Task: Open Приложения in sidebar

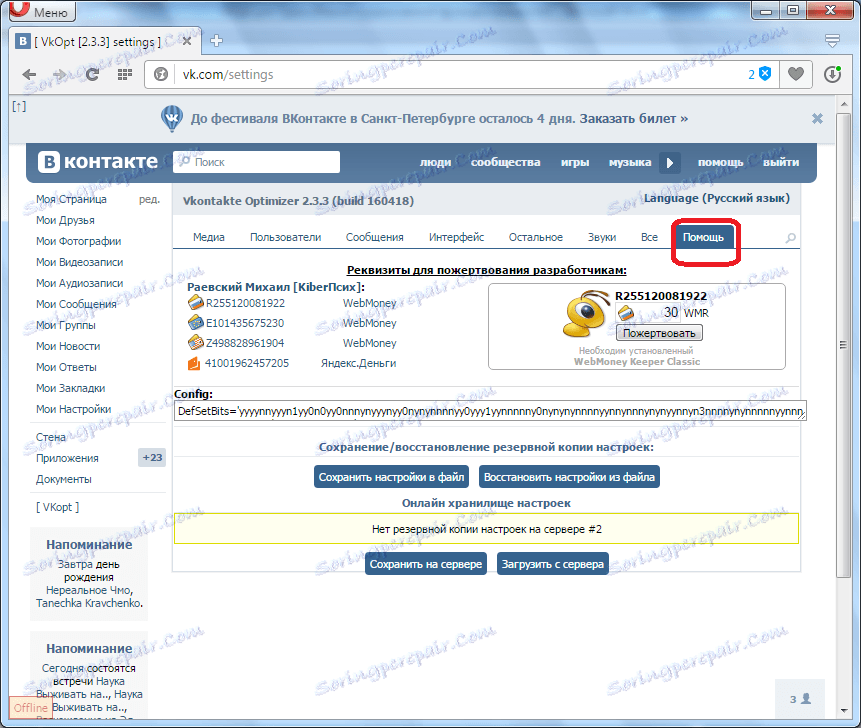Action: (x=67, y=458)
